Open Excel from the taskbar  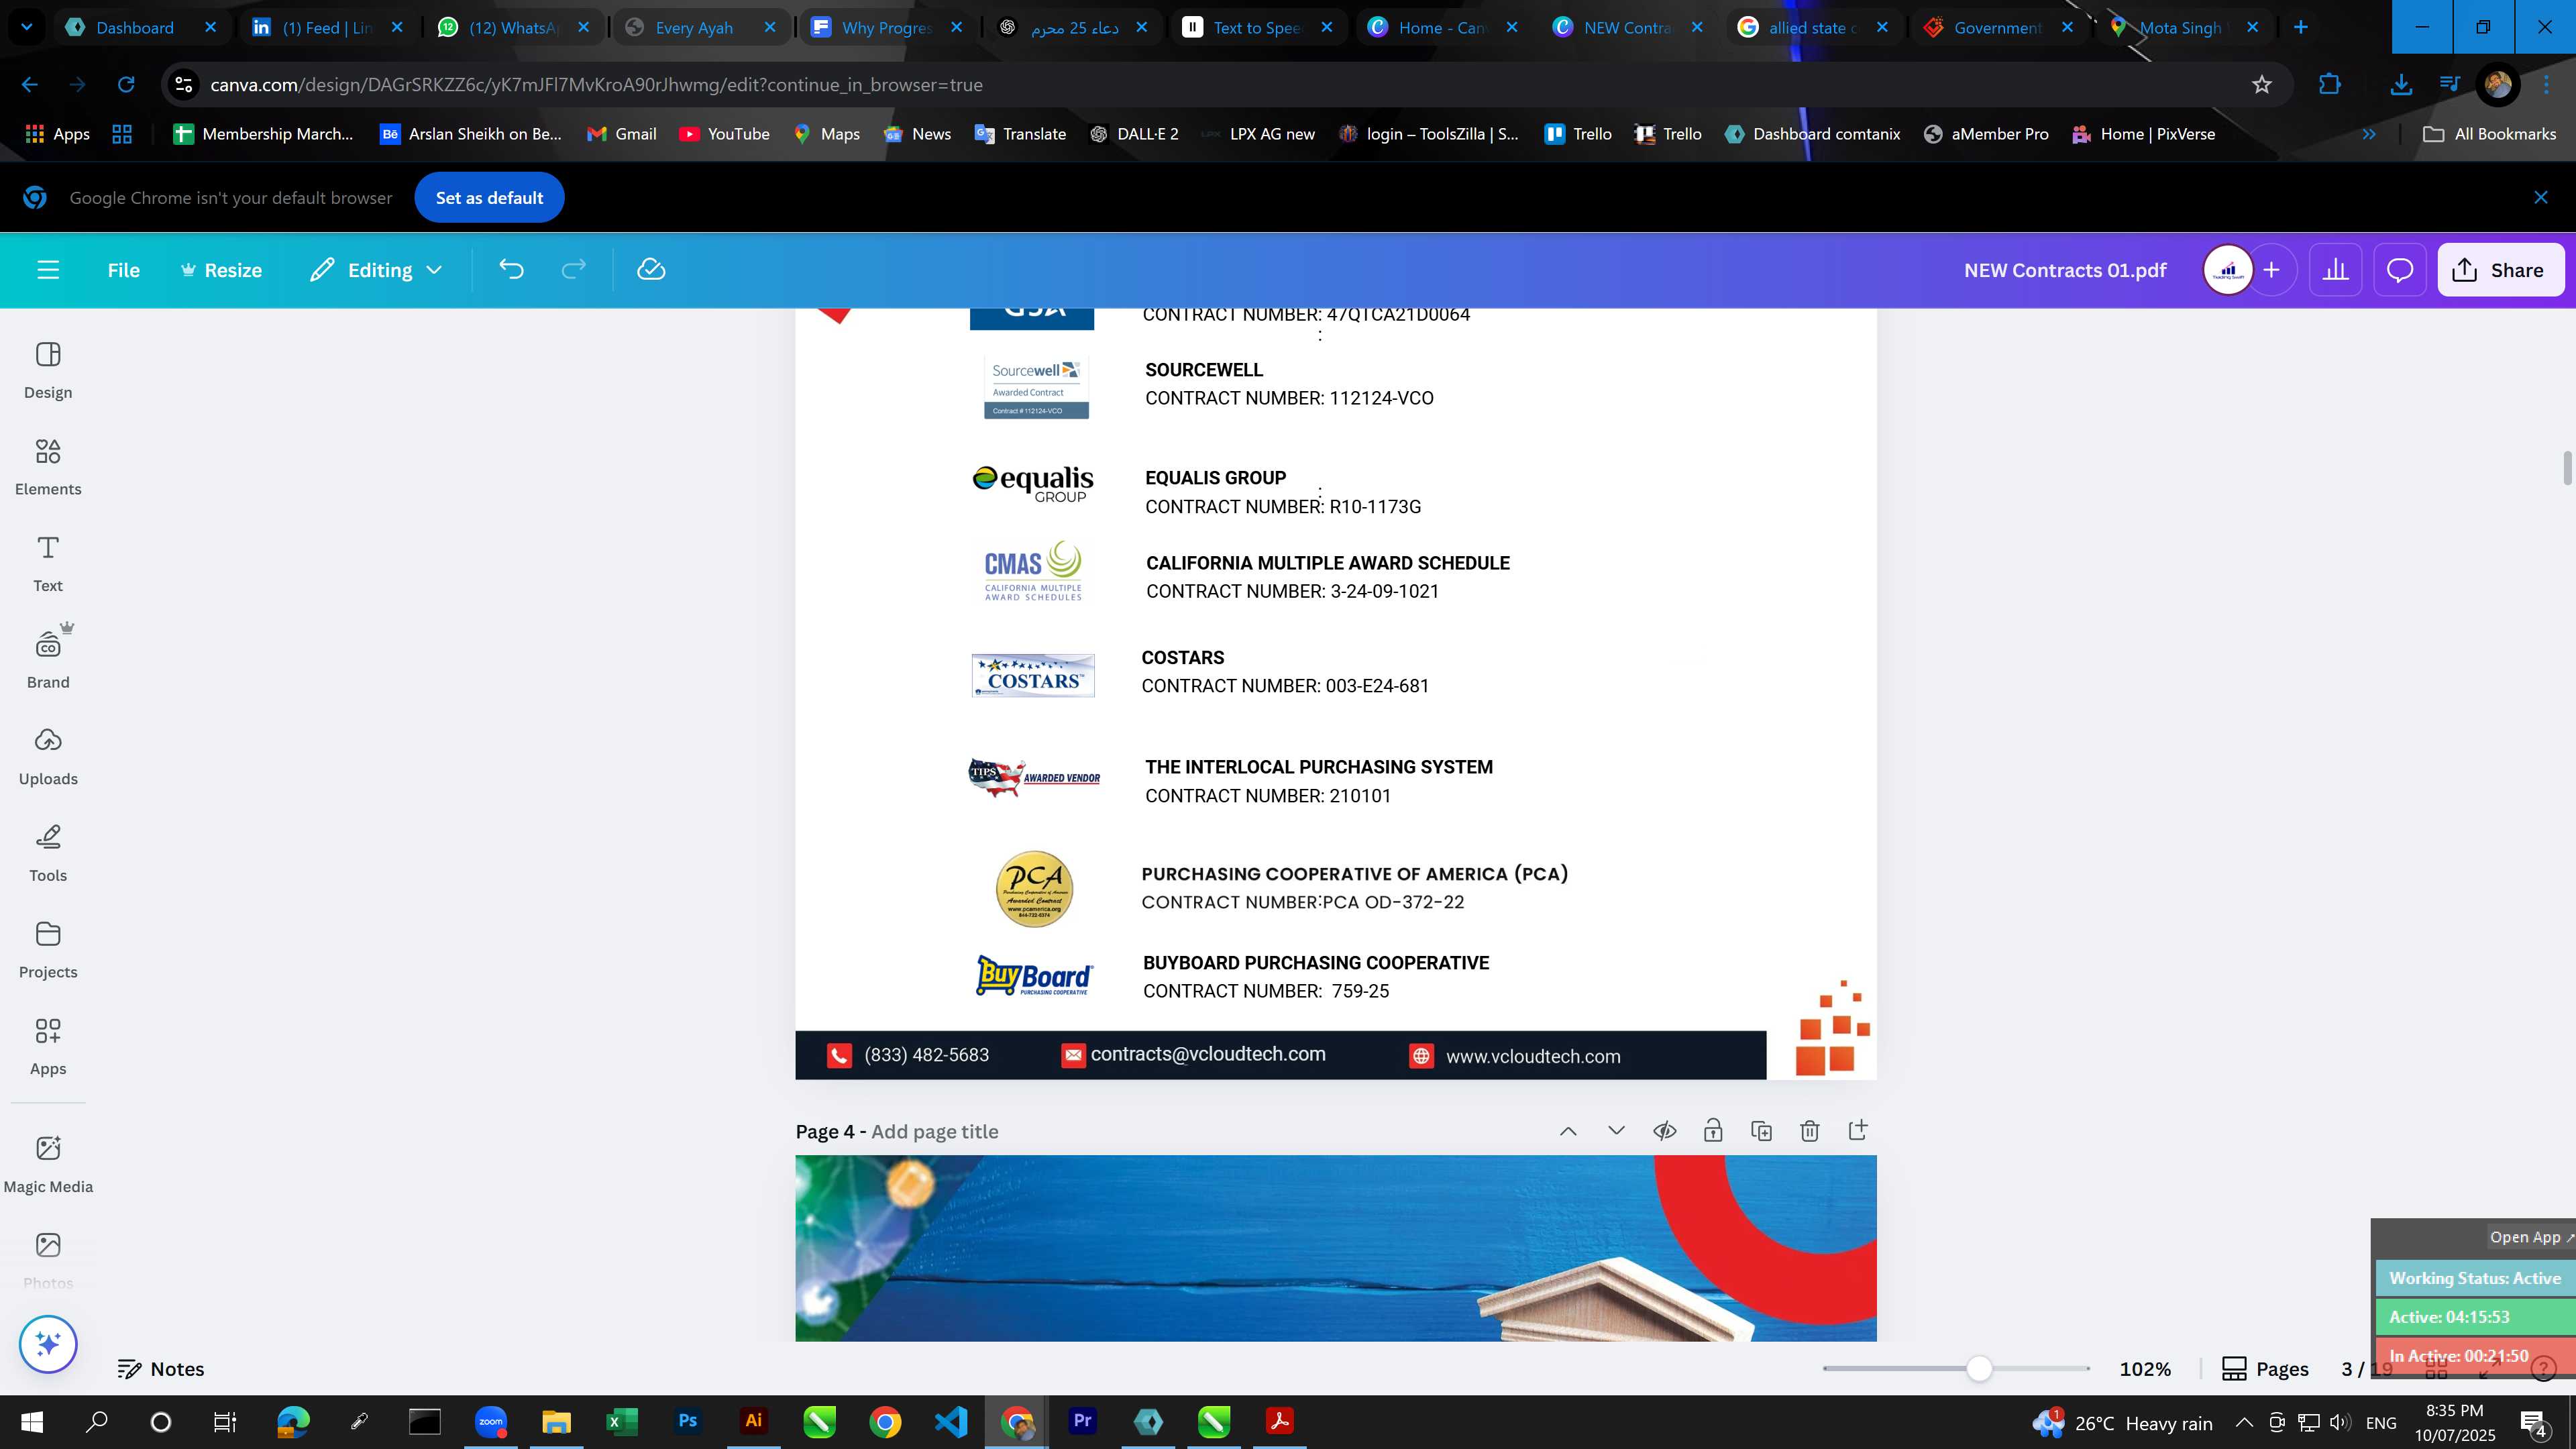622,1422
